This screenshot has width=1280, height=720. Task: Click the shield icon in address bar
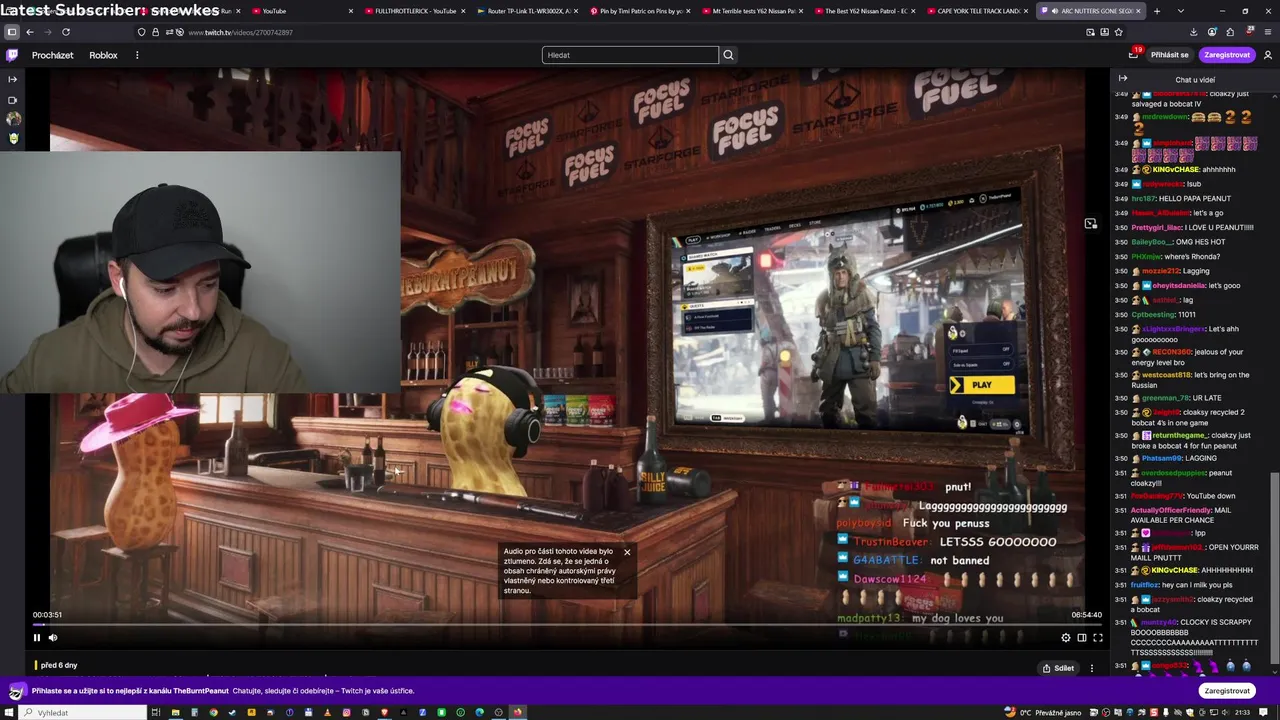(141, 32)
